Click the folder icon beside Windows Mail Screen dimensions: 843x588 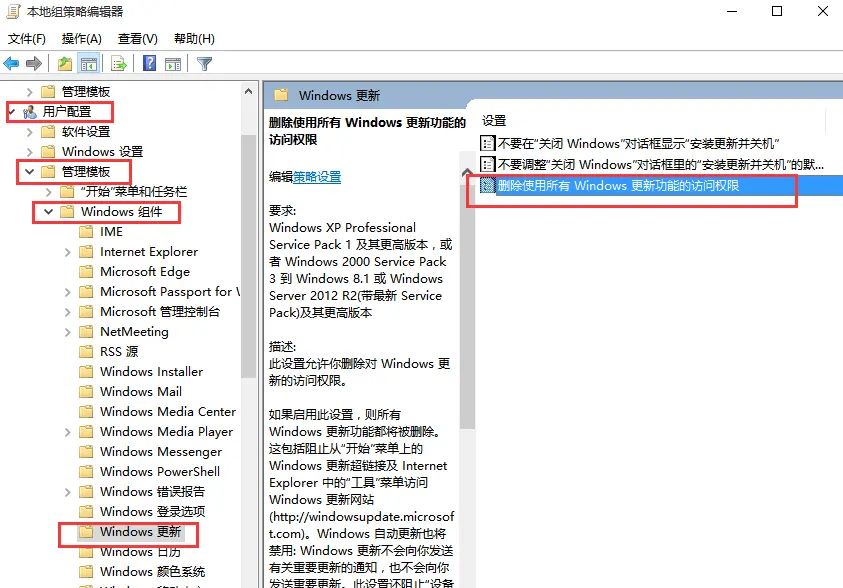(x=86, y=391)
